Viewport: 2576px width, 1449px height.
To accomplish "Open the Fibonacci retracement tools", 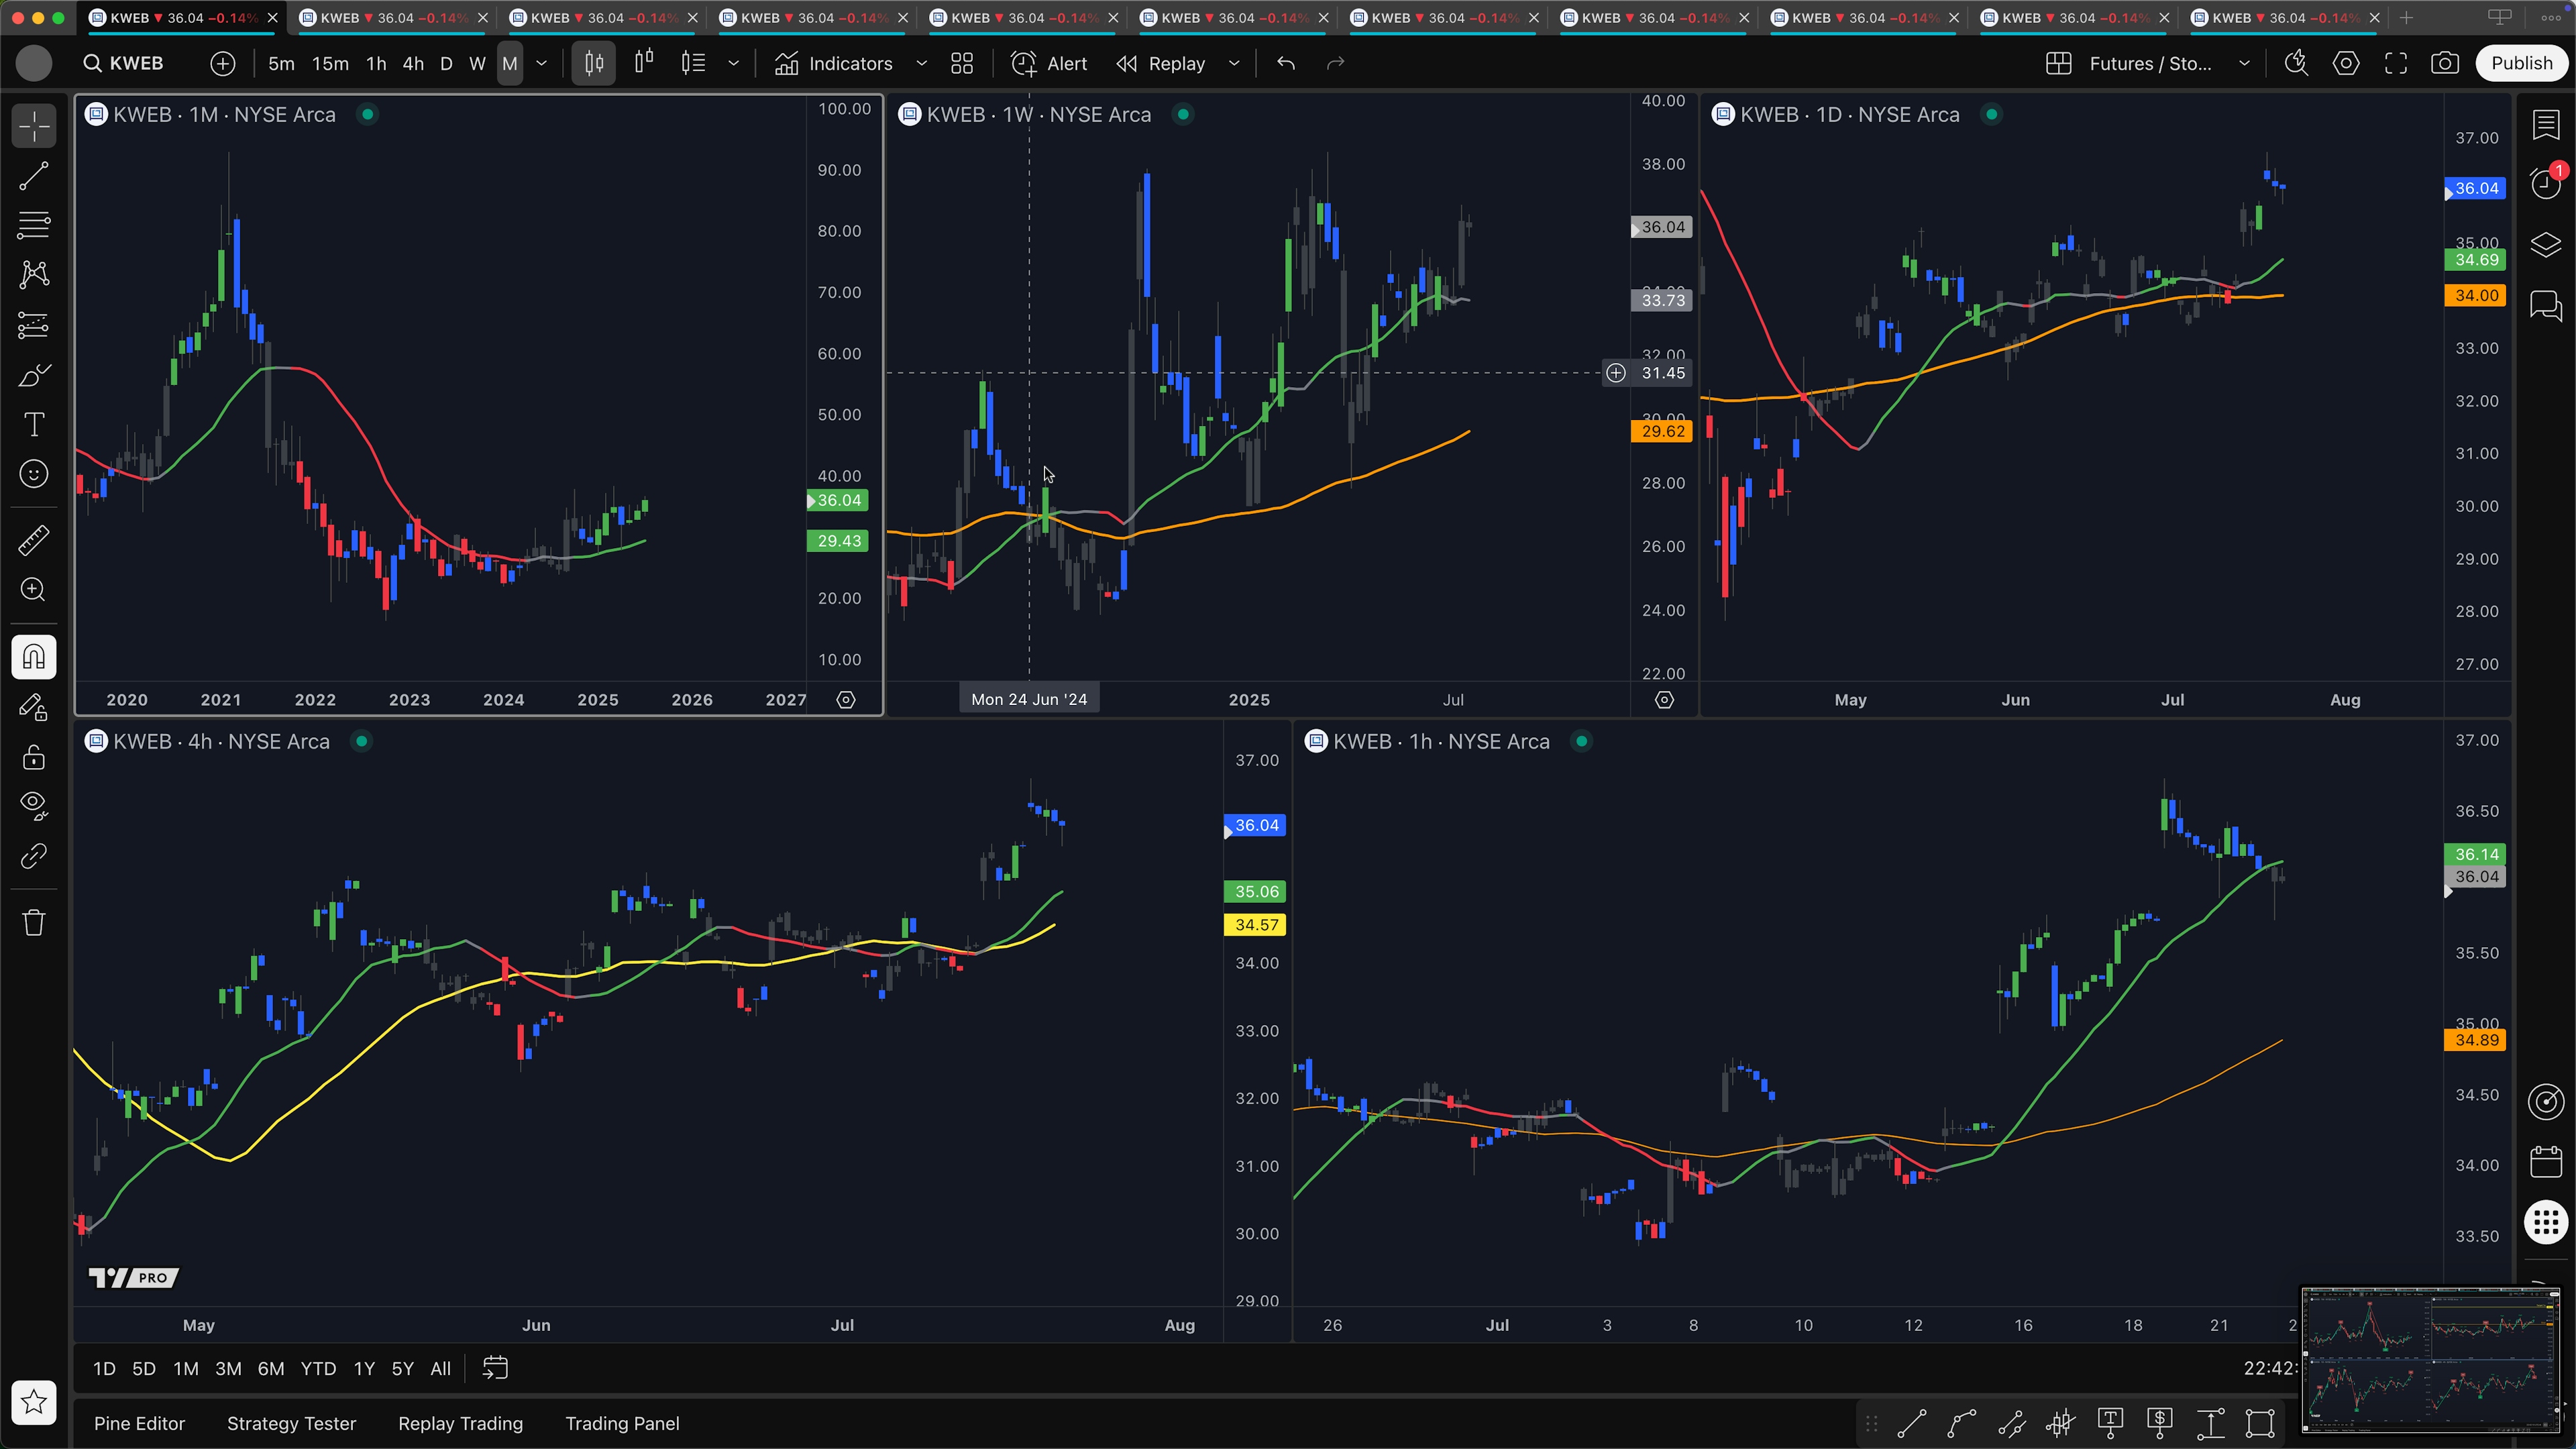I will pos(34,226).
